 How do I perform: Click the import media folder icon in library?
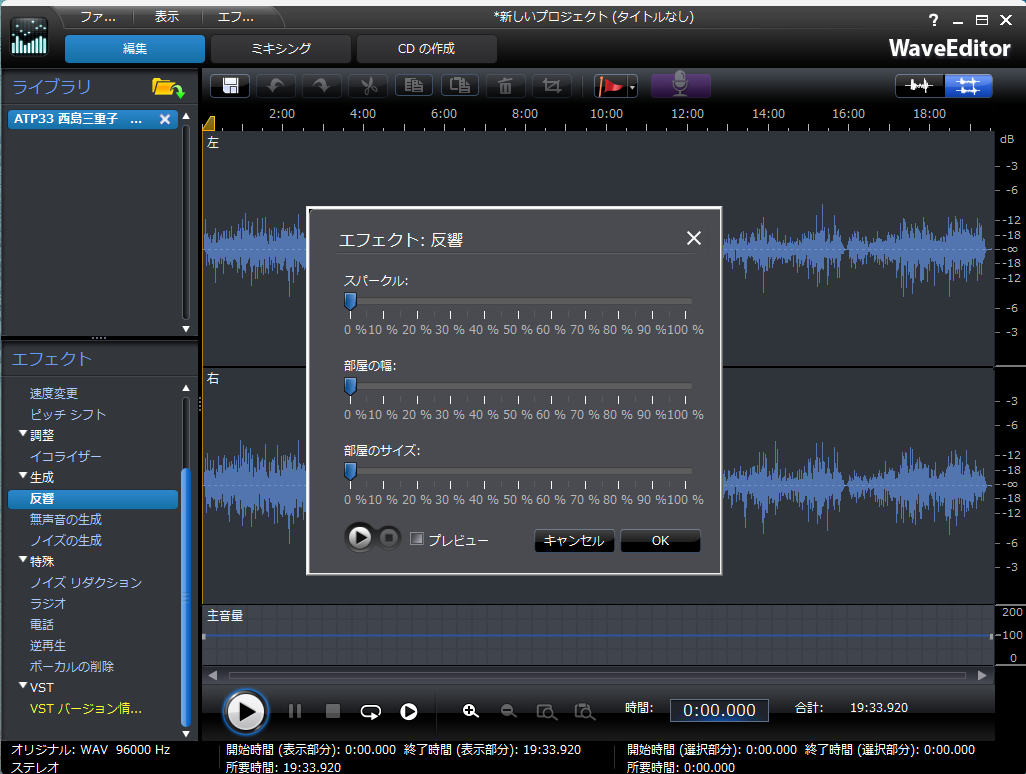tap(167, 88)
